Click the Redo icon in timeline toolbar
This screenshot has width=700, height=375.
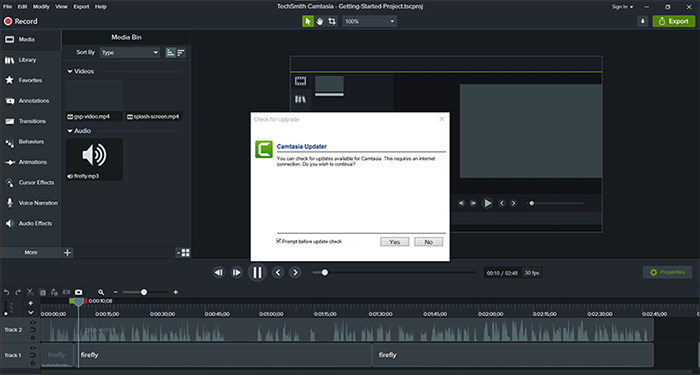coord(18,292)
